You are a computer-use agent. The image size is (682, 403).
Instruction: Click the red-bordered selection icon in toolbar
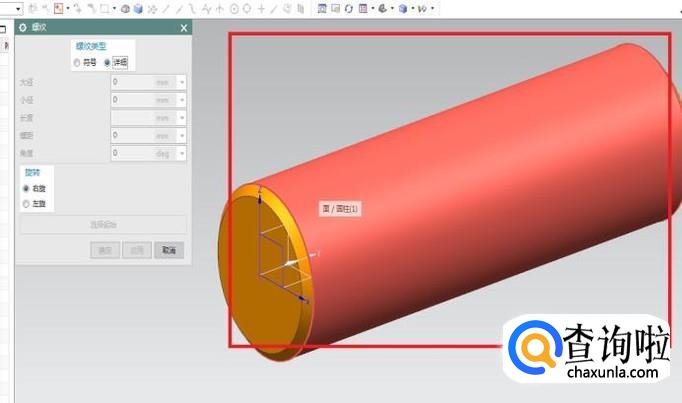(58, 8)
